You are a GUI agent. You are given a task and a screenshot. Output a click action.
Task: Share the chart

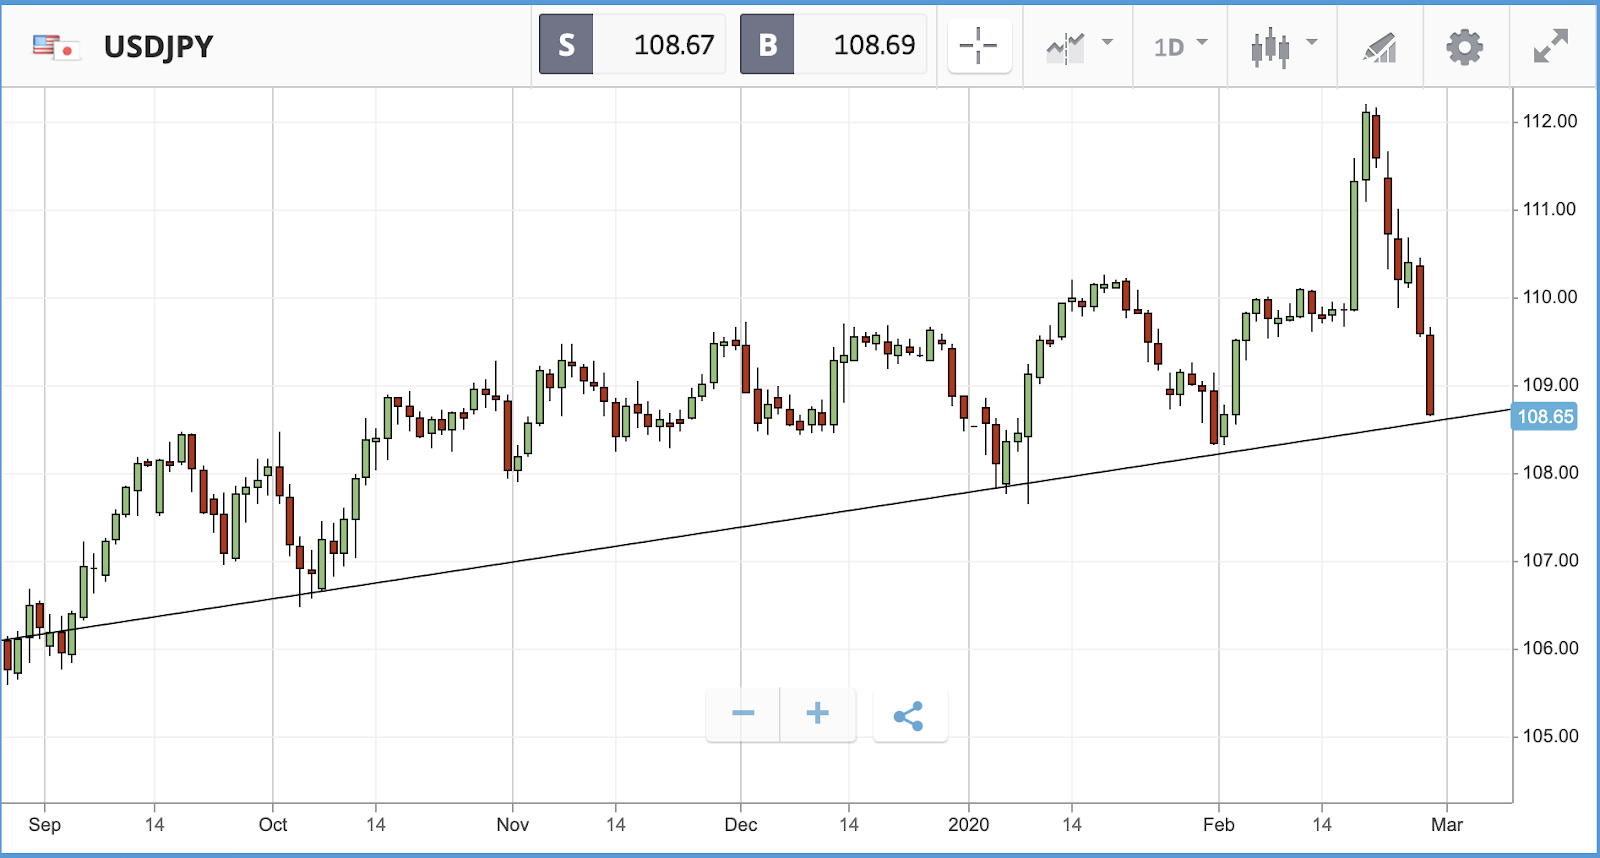pyautogui.click(x=909, y=716)
